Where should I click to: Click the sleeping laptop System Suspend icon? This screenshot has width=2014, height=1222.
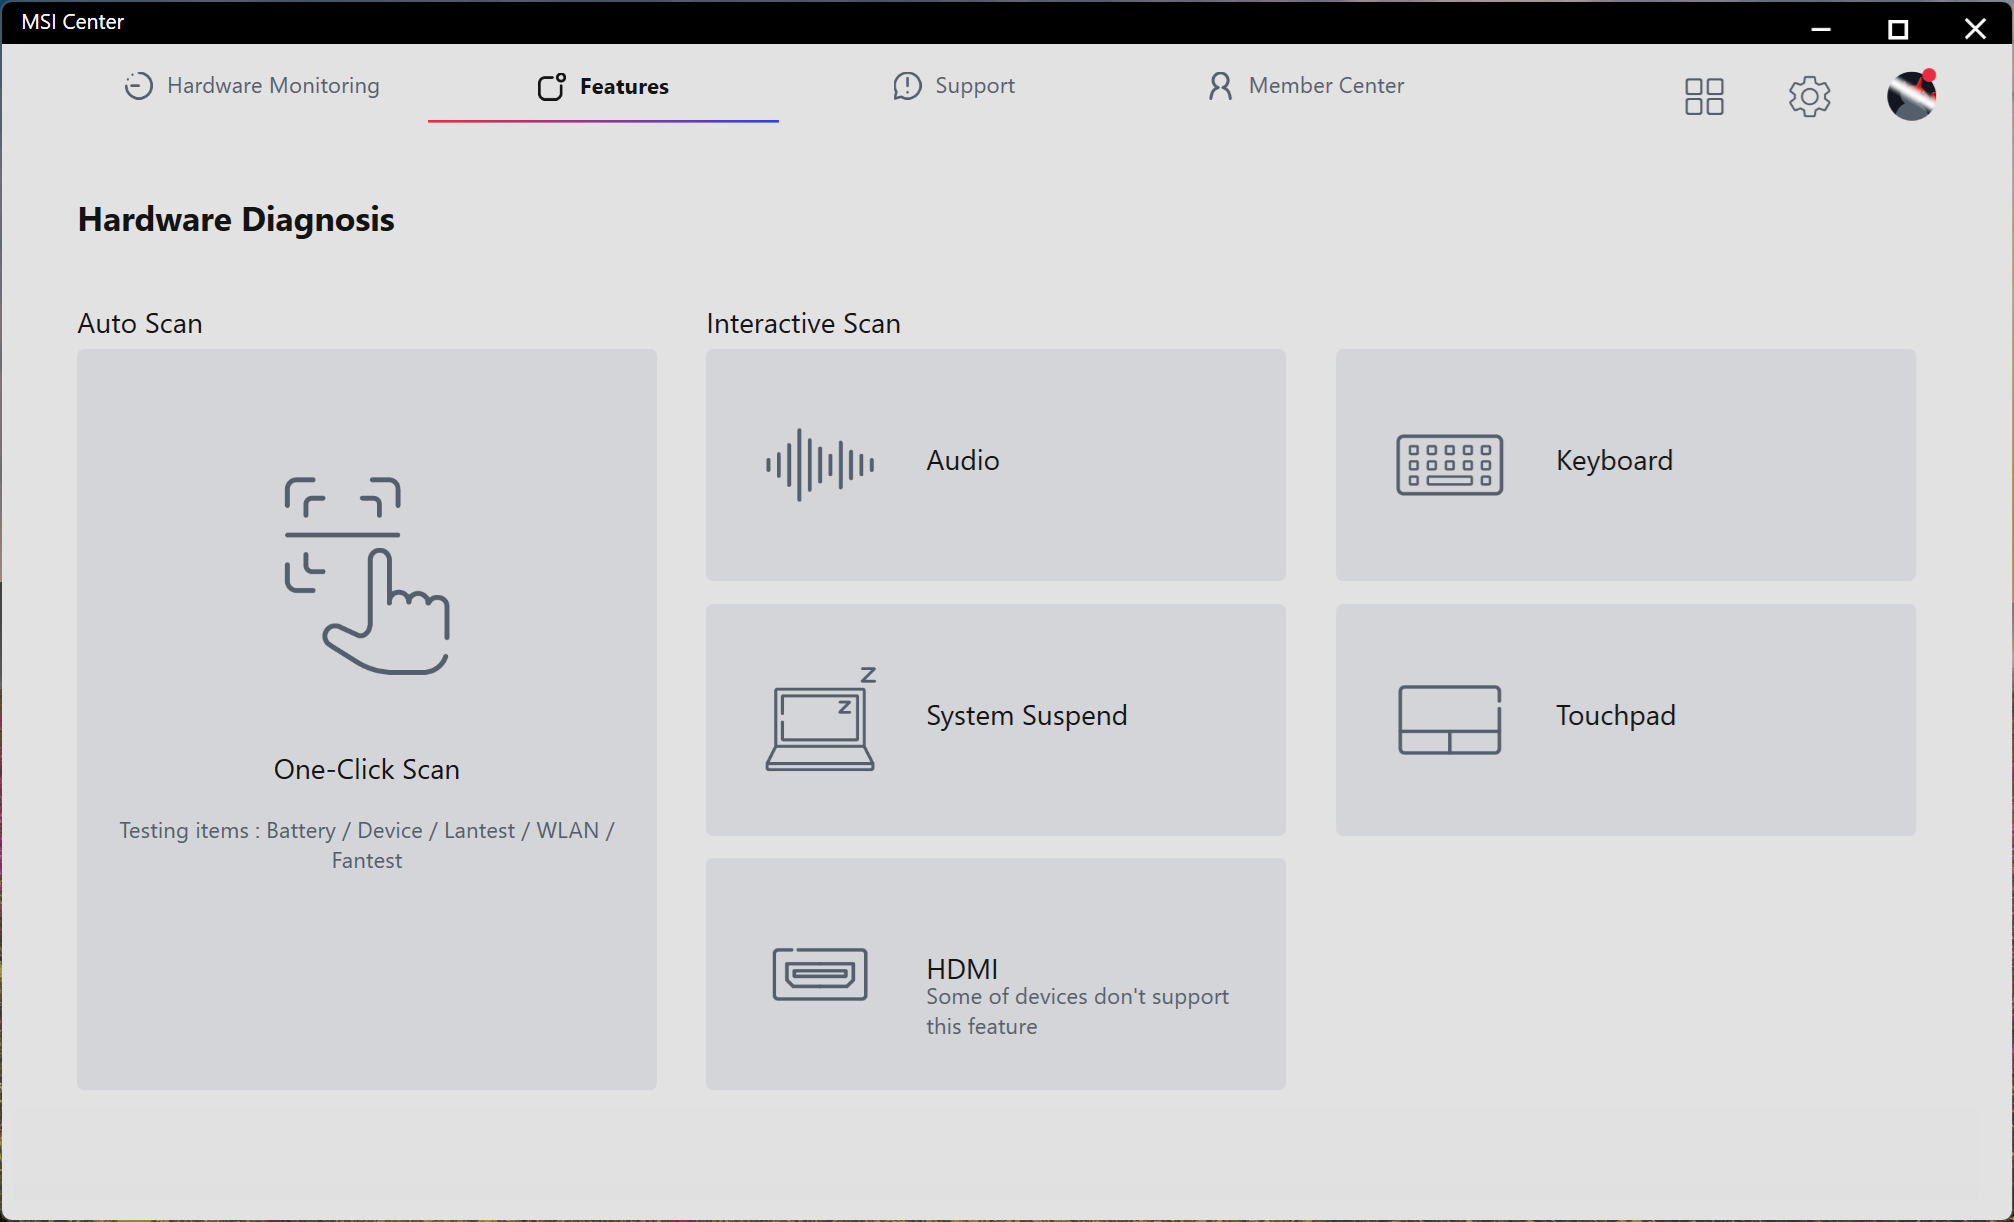(x=821, y=719)
